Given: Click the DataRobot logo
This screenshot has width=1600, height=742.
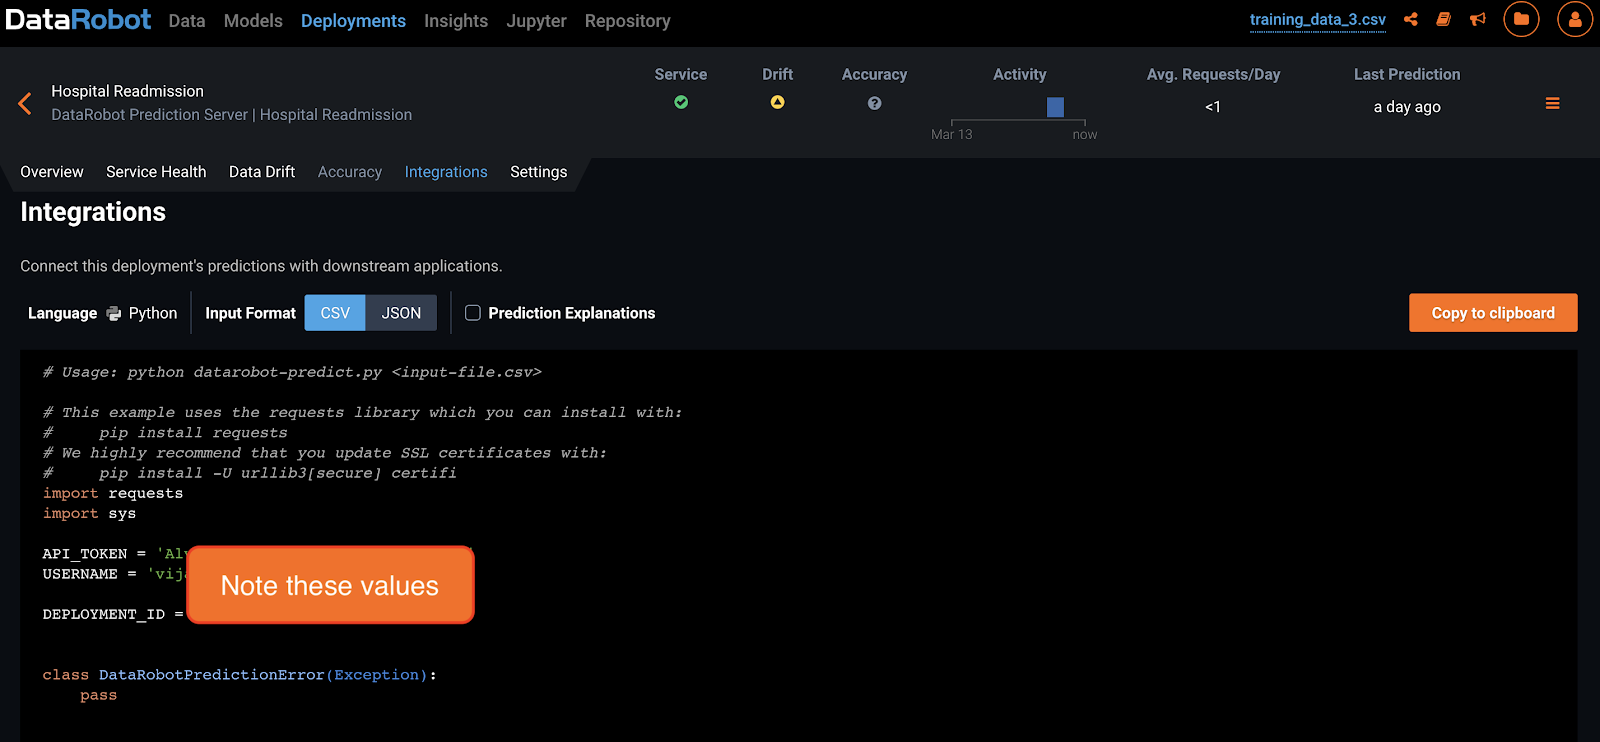Looking at the screenshot, I should pyautogui.click(x=78, y=20).
